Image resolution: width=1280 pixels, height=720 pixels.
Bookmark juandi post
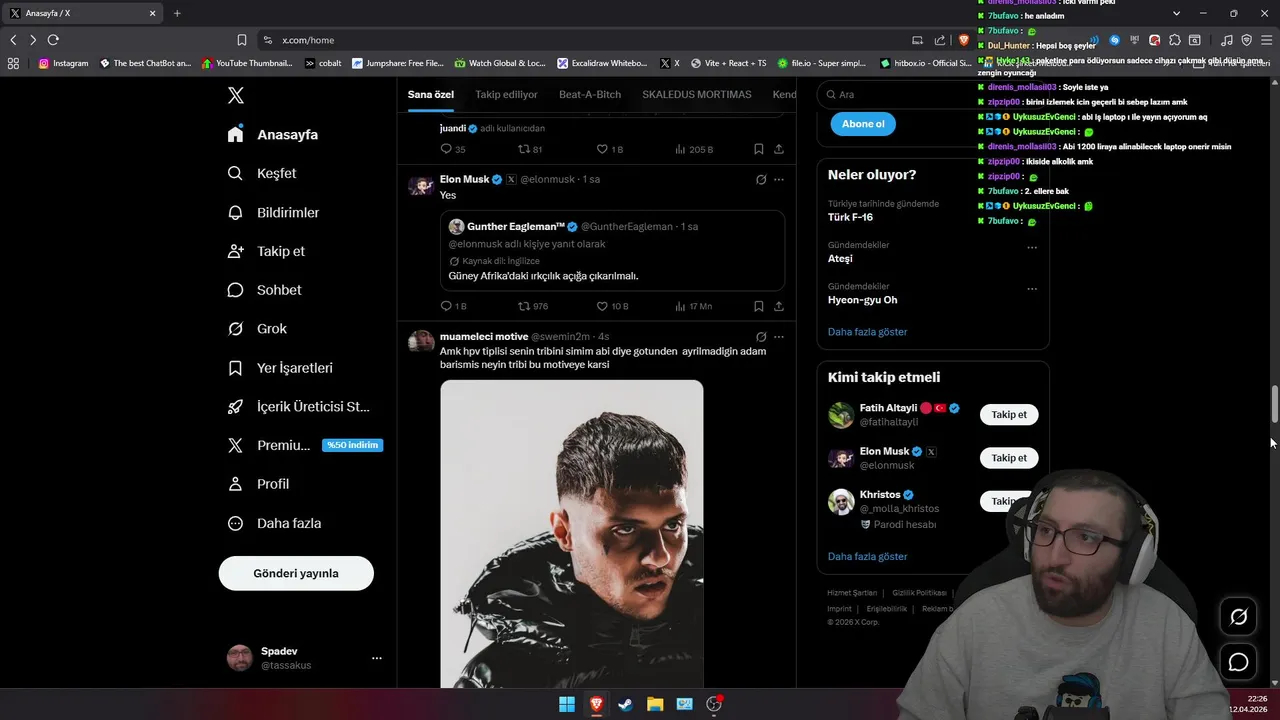coord(759,149)
